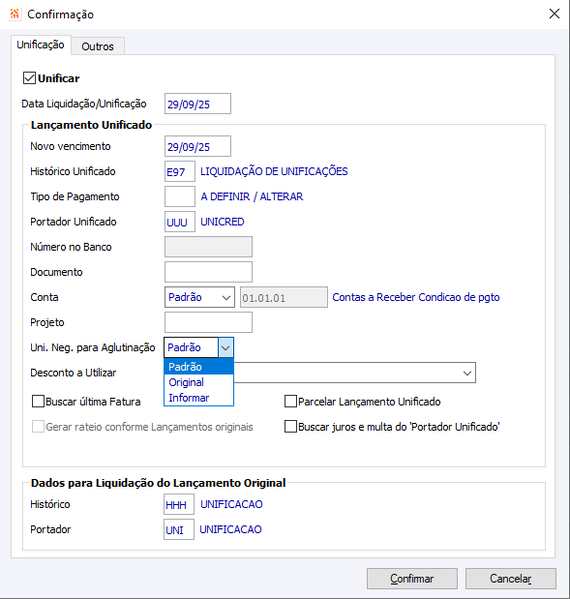570x599 pixels.
Task: Click into the Documento field
Action: click(208, 272)
